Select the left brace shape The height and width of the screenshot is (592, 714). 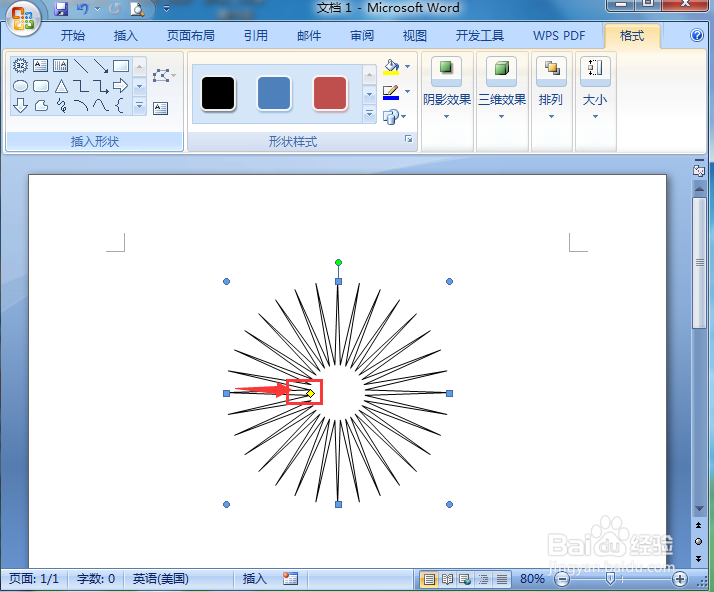pos(119,106)
